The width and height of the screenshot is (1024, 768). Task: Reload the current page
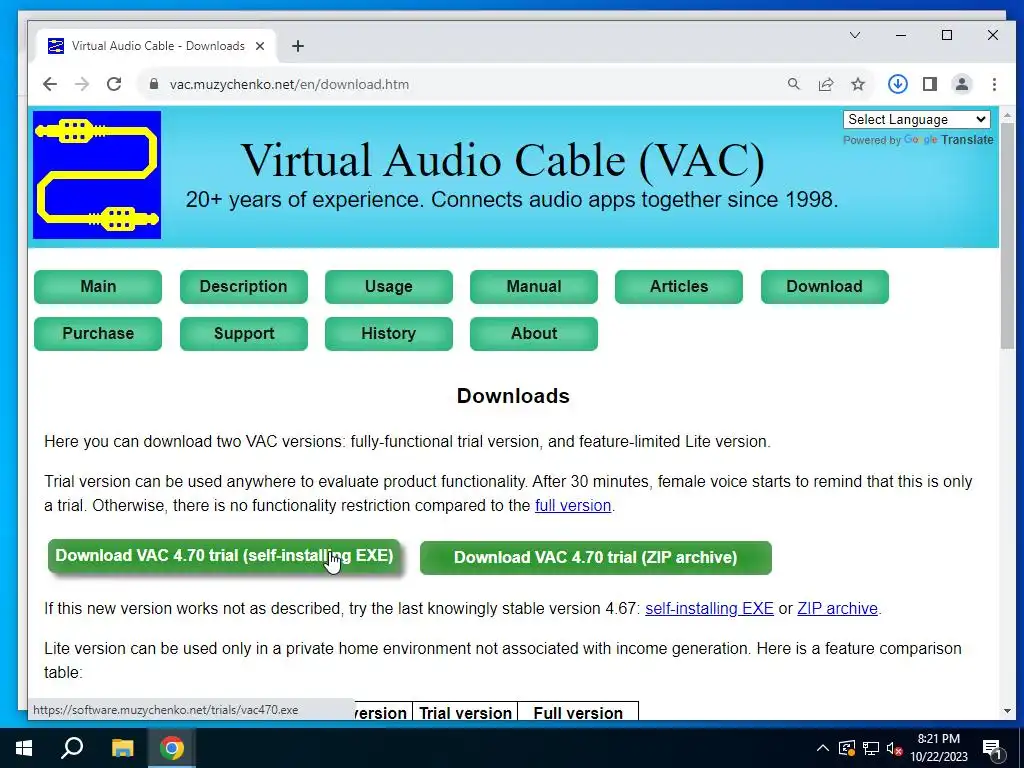pos(114,84)
